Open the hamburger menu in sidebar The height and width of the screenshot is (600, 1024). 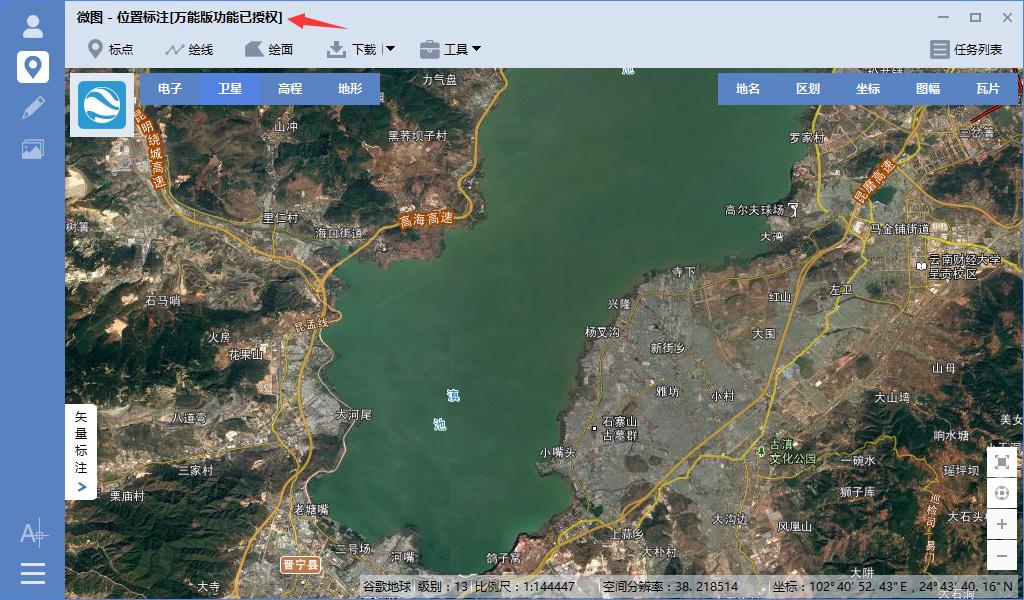33,573
